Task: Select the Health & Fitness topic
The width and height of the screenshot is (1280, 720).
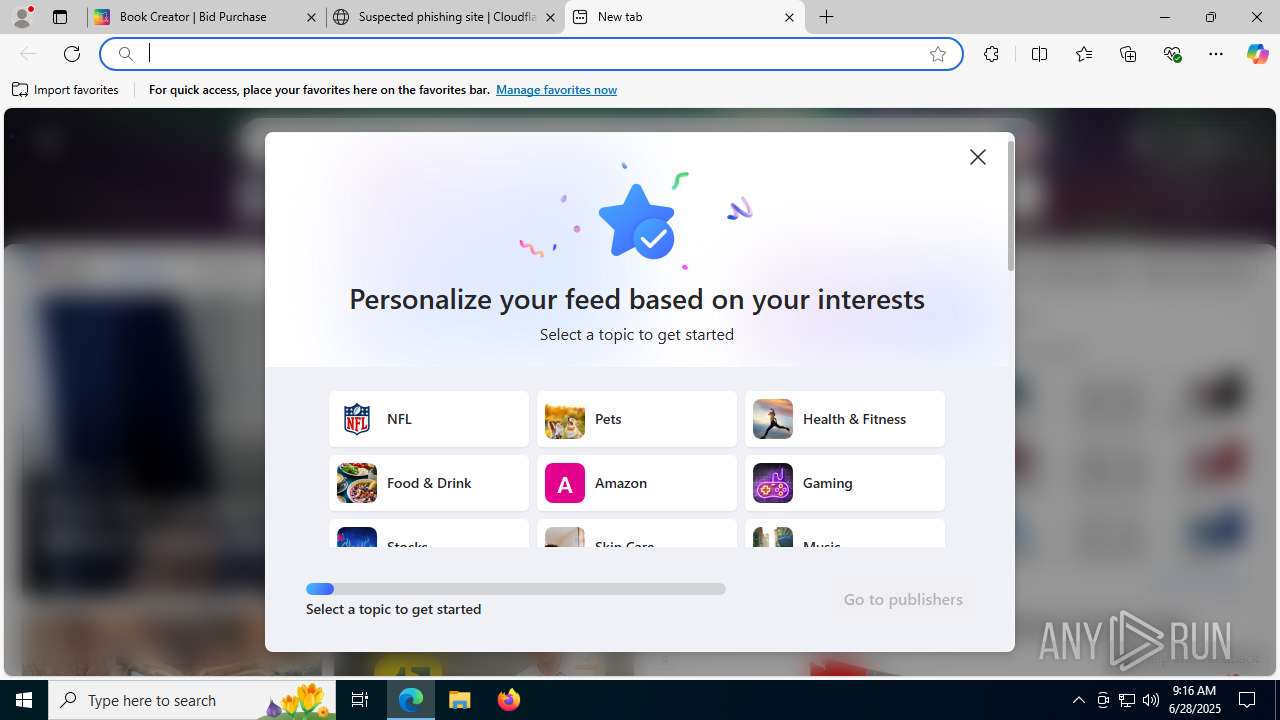Action: pyautogui.click(x=845, y=419)
